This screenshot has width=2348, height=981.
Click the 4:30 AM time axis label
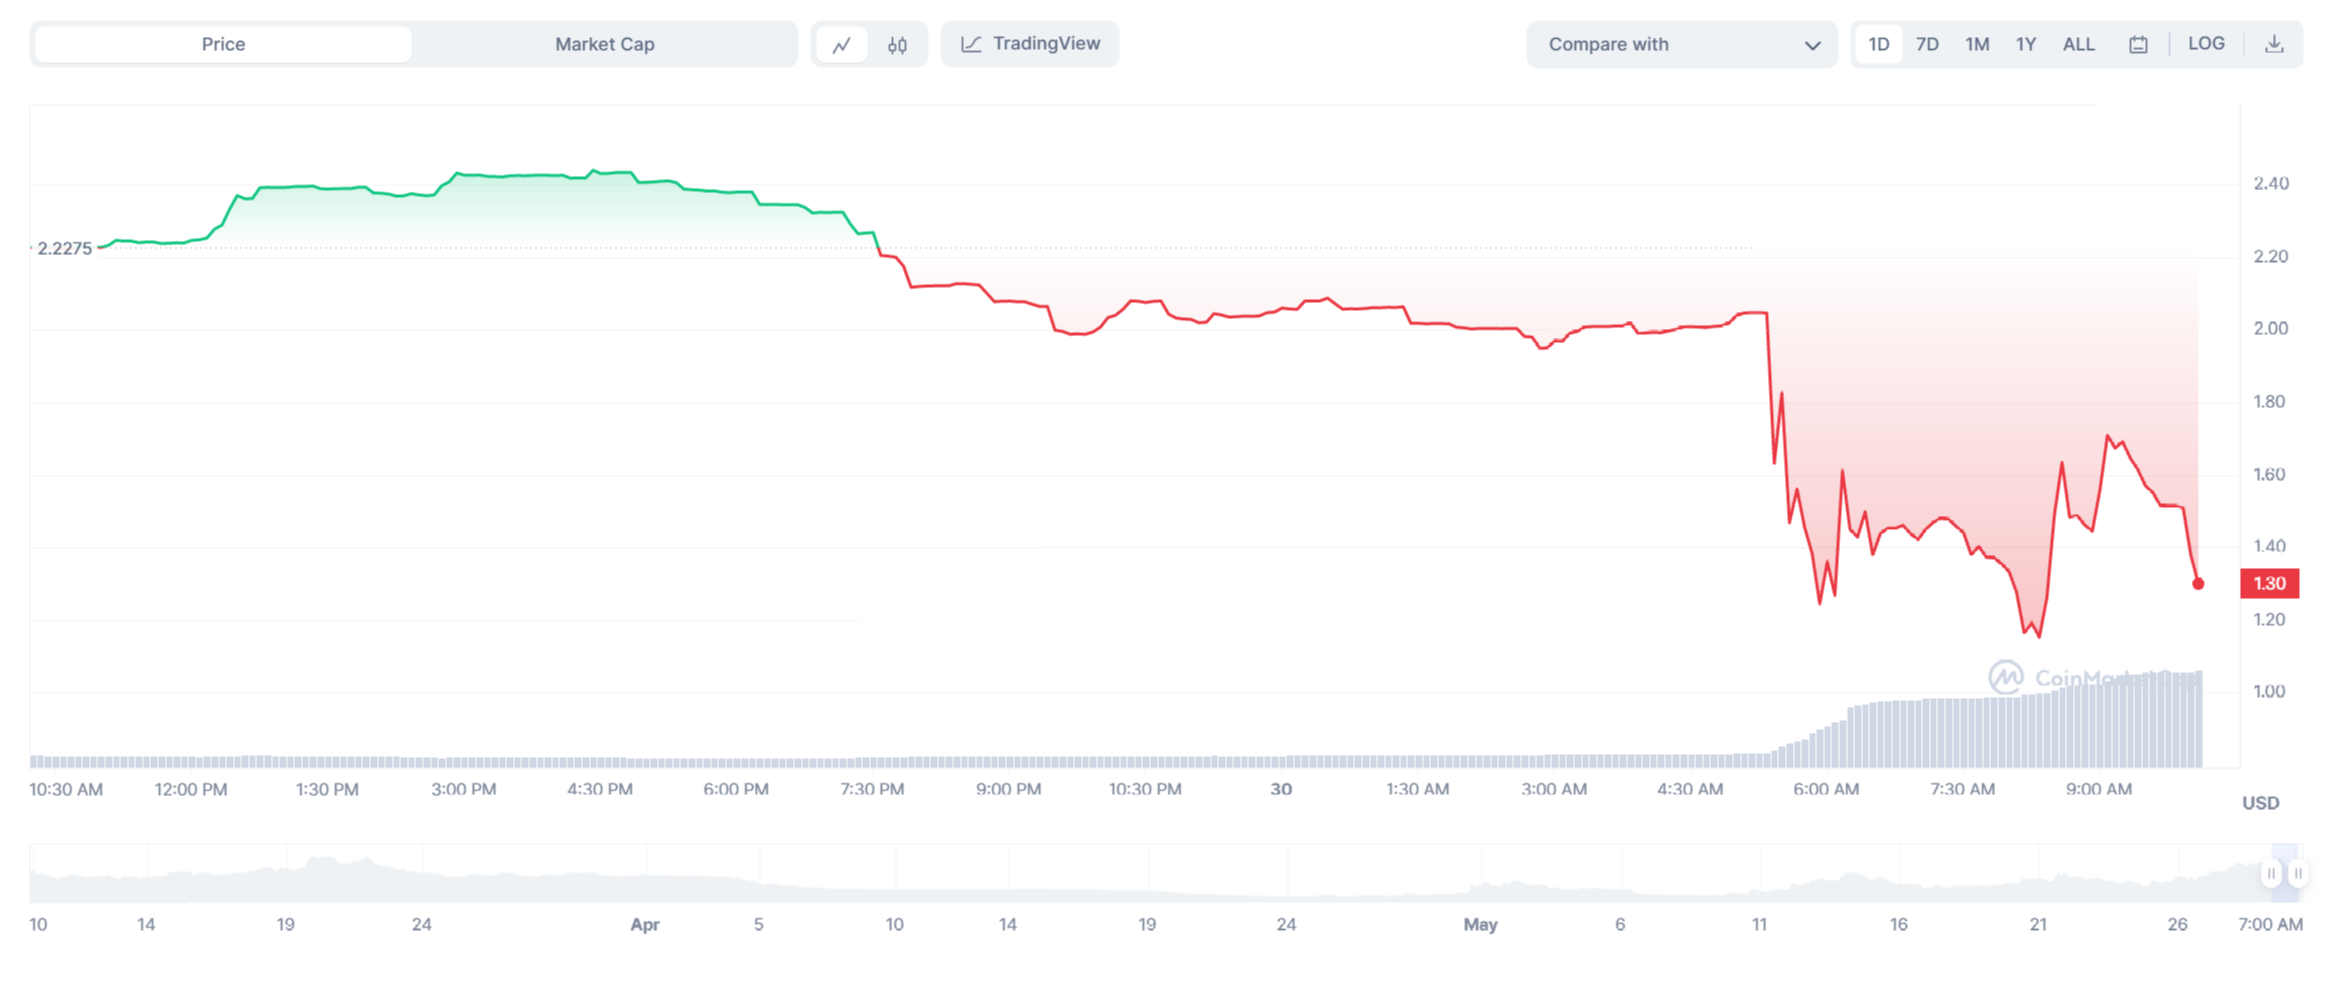1690,789
